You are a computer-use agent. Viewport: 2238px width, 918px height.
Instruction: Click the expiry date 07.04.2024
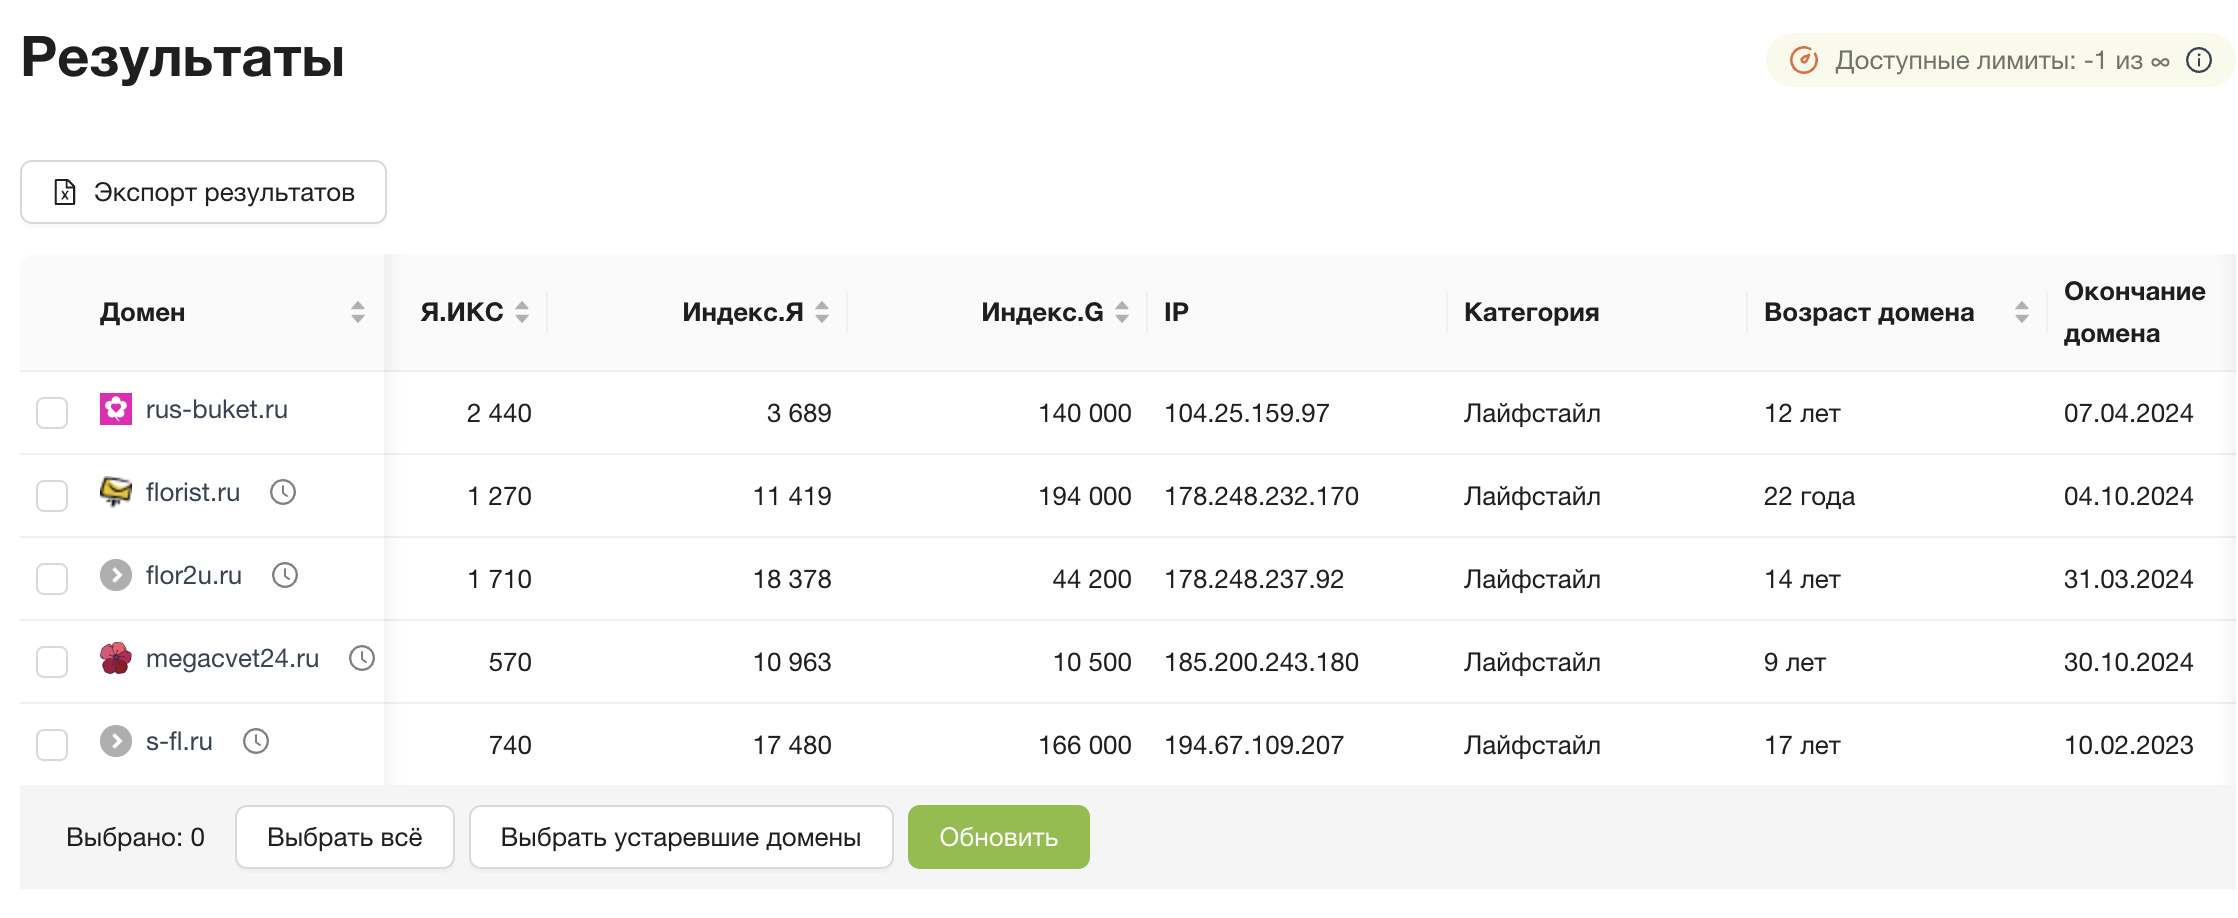2129,413
